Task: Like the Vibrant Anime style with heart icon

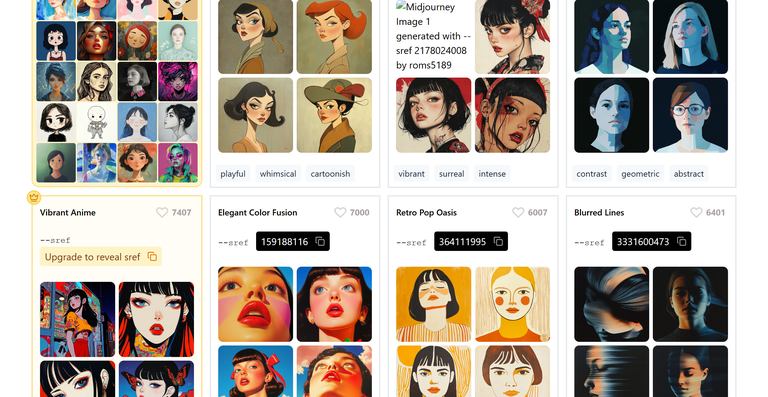Action: [x=162, y=212]
